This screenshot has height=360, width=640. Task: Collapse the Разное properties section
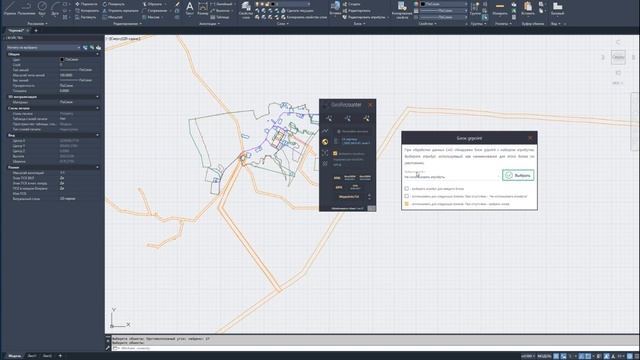pos(97,167)
